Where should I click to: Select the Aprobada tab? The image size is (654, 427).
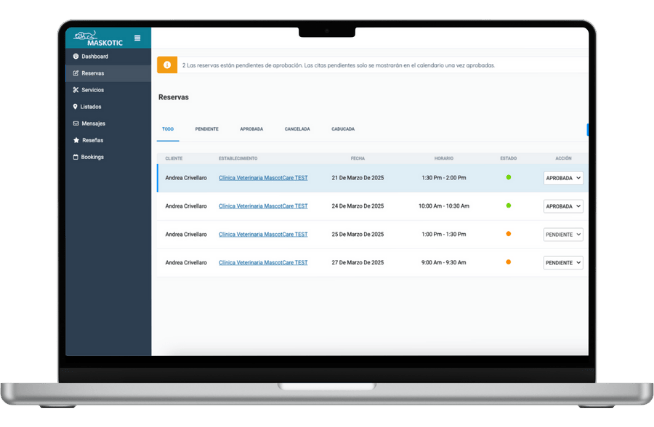tap(251, 129)
